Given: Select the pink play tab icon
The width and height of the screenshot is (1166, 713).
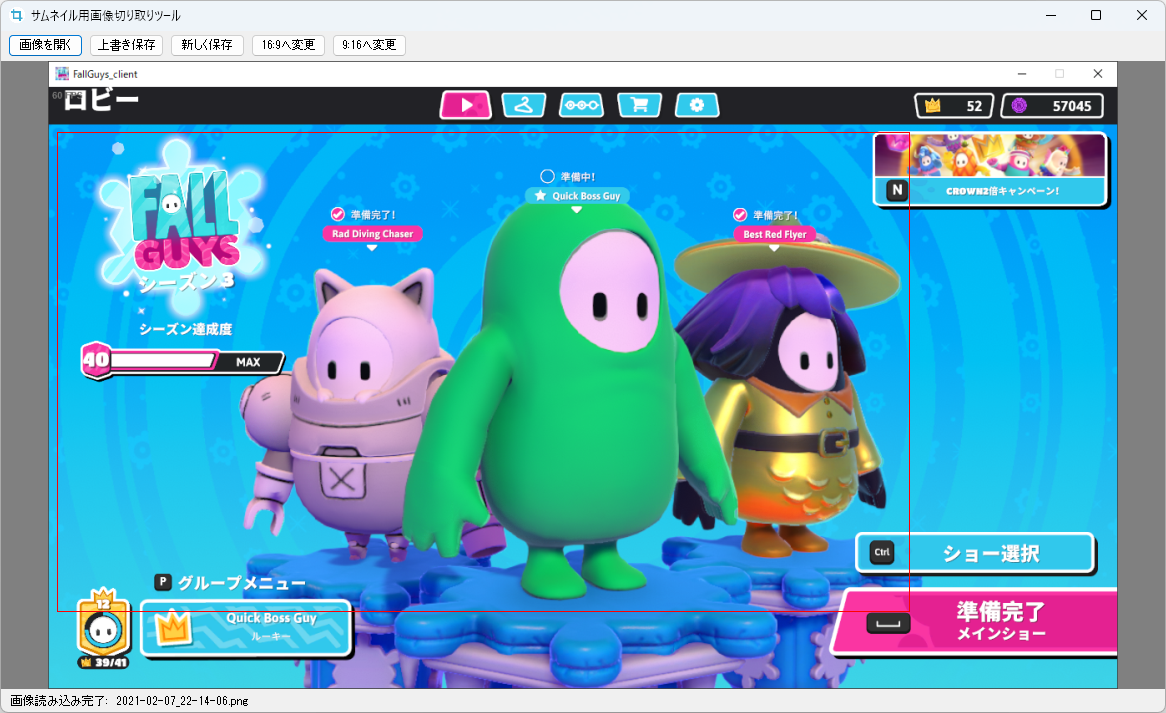Looking at the screenshot, I should (x=466, y=105).
